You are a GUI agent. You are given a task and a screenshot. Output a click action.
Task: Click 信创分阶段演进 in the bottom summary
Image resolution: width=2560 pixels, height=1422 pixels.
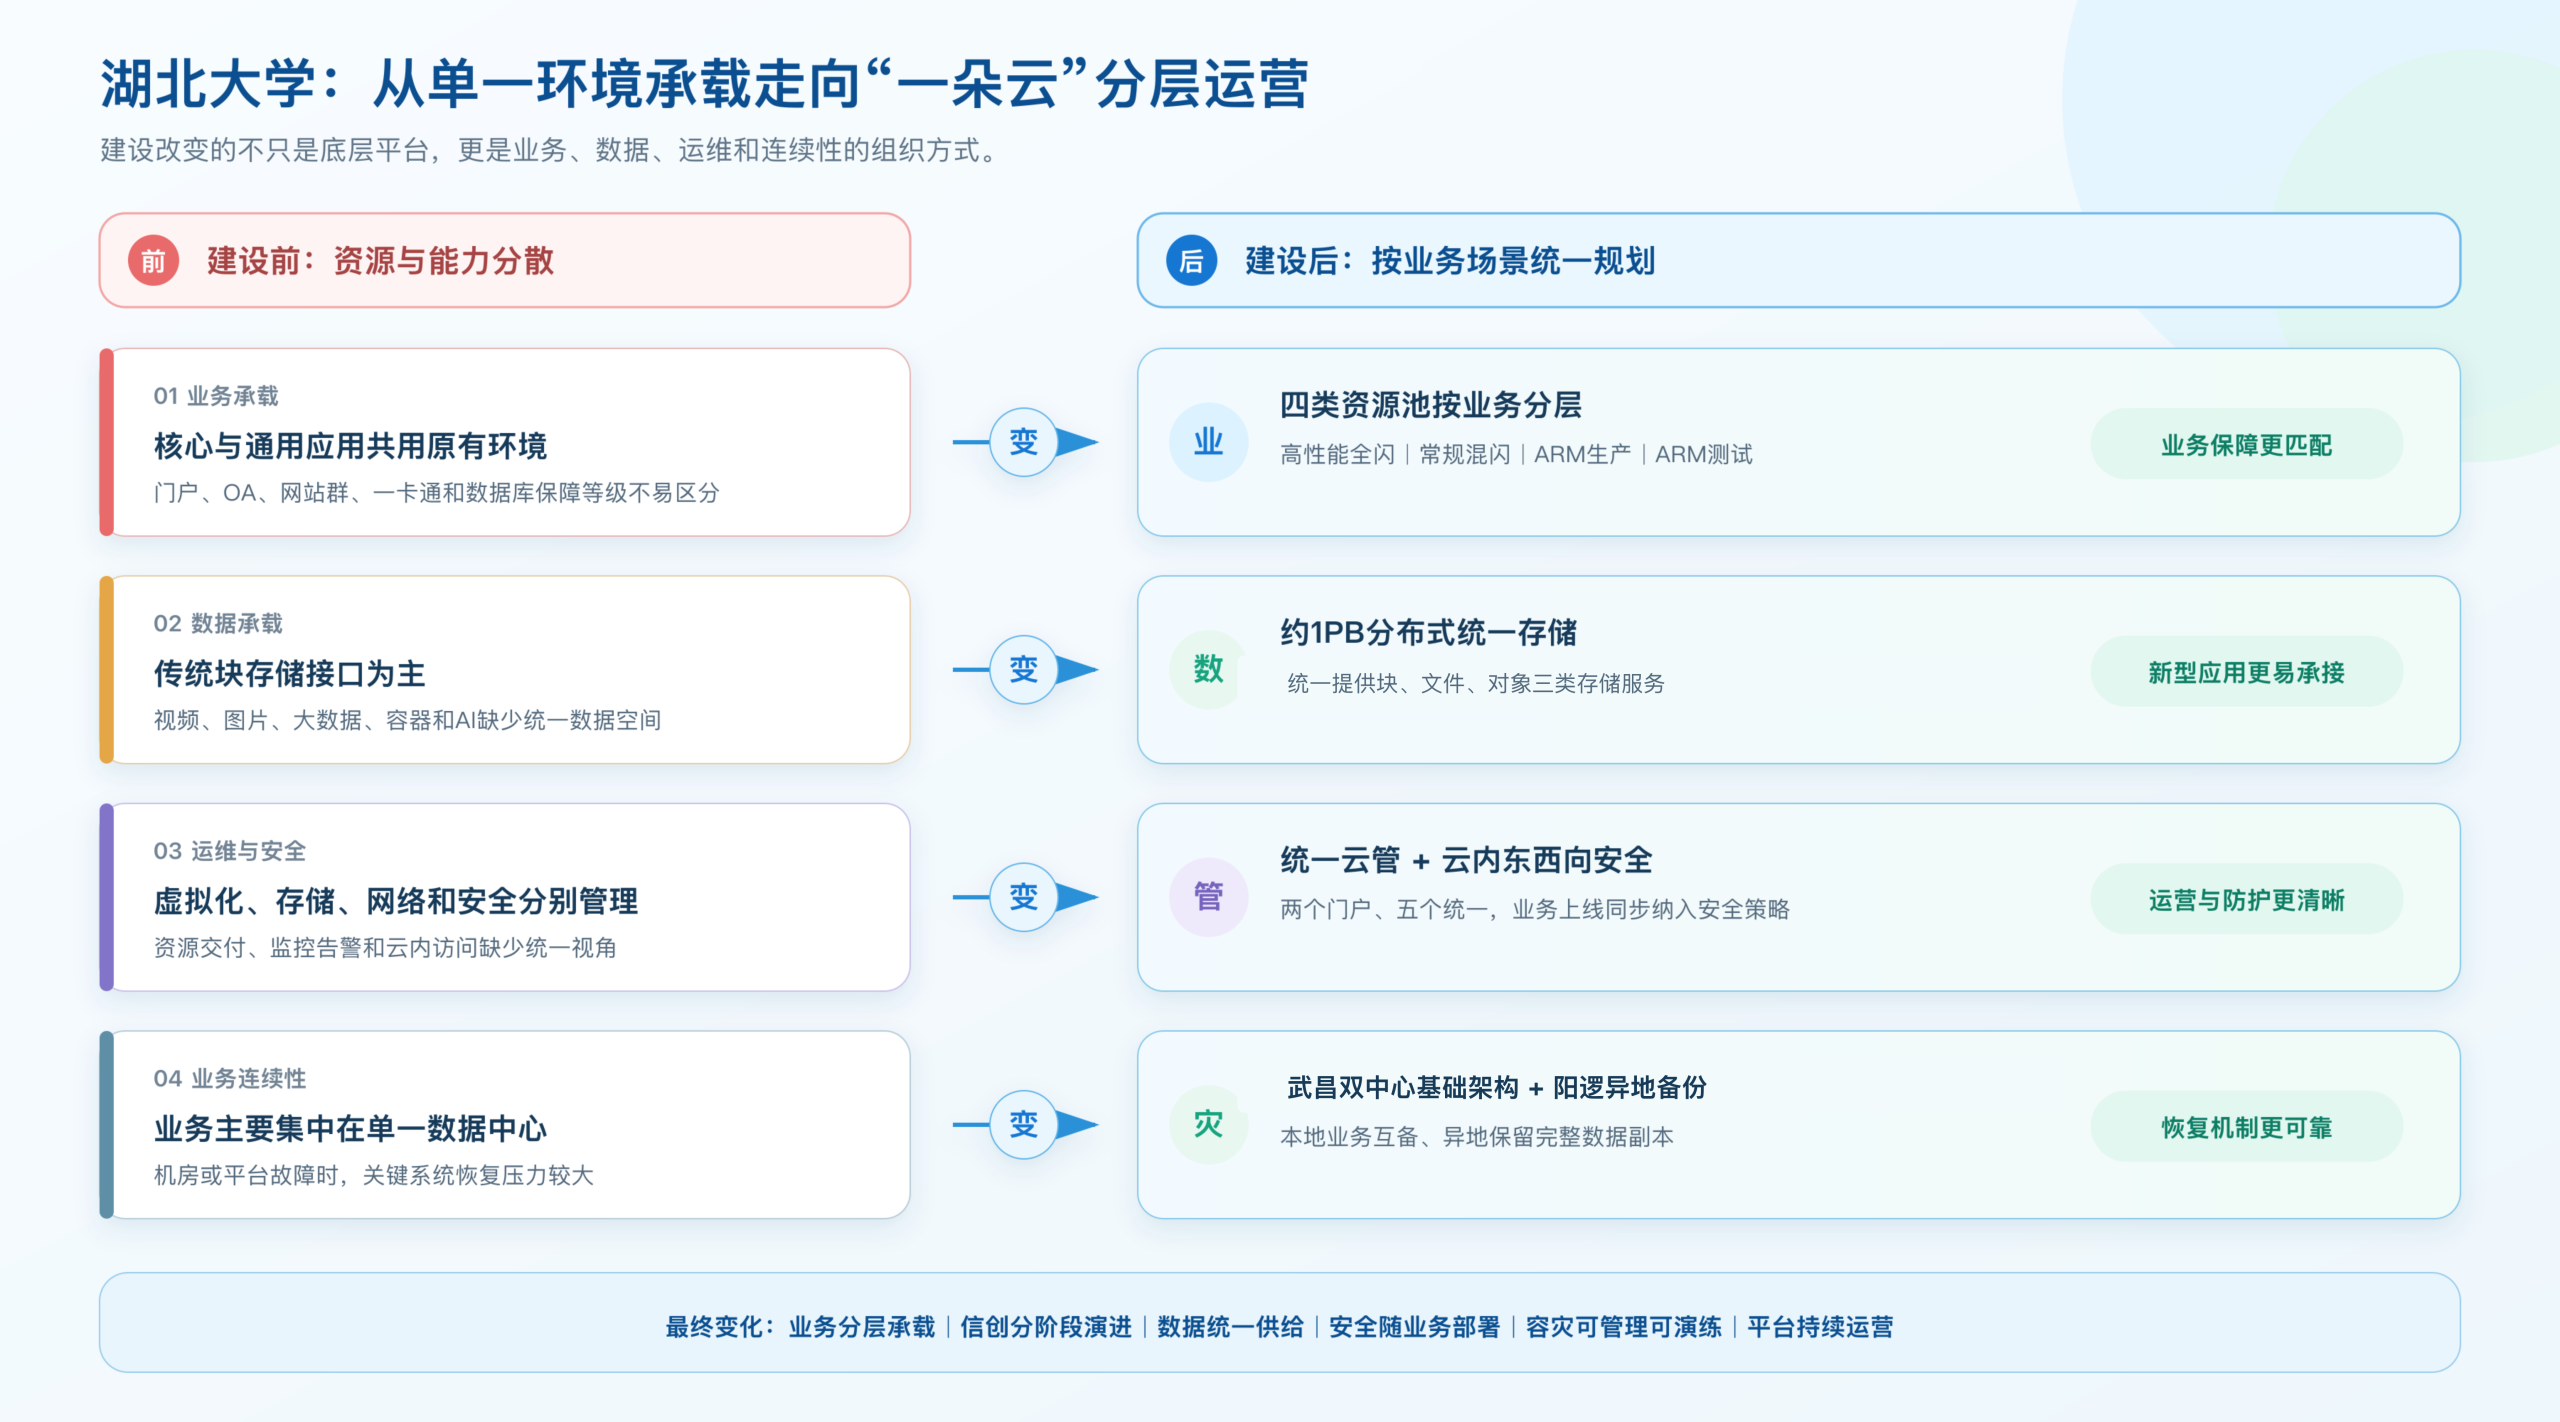[x=1046, y=1327]
